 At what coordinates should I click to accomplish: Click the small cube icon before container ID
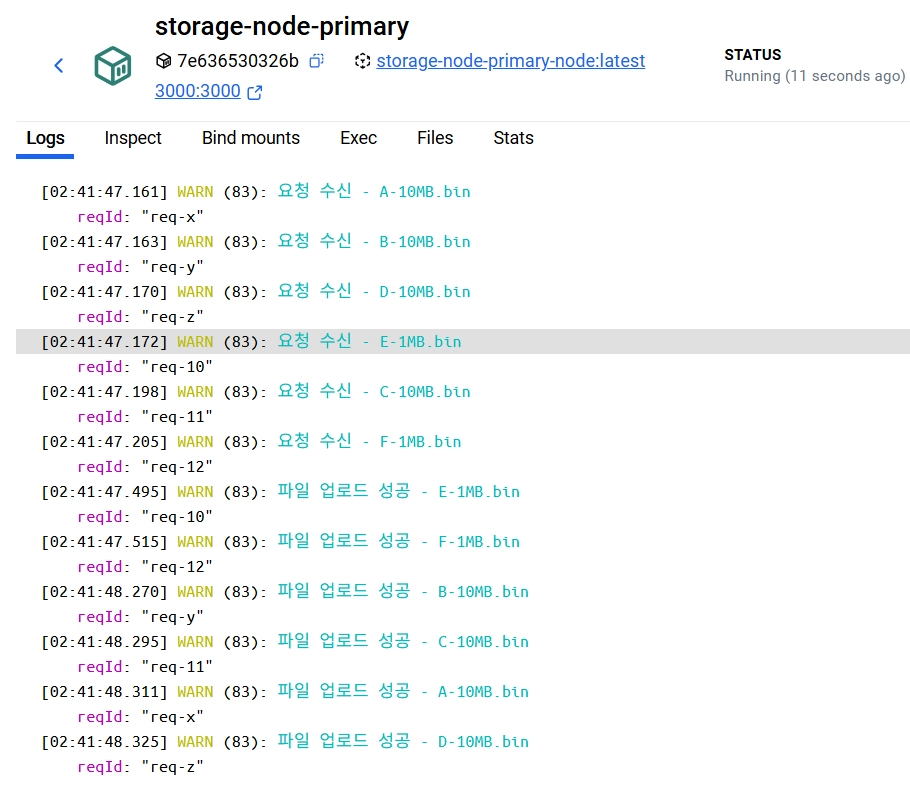(164, 60)
